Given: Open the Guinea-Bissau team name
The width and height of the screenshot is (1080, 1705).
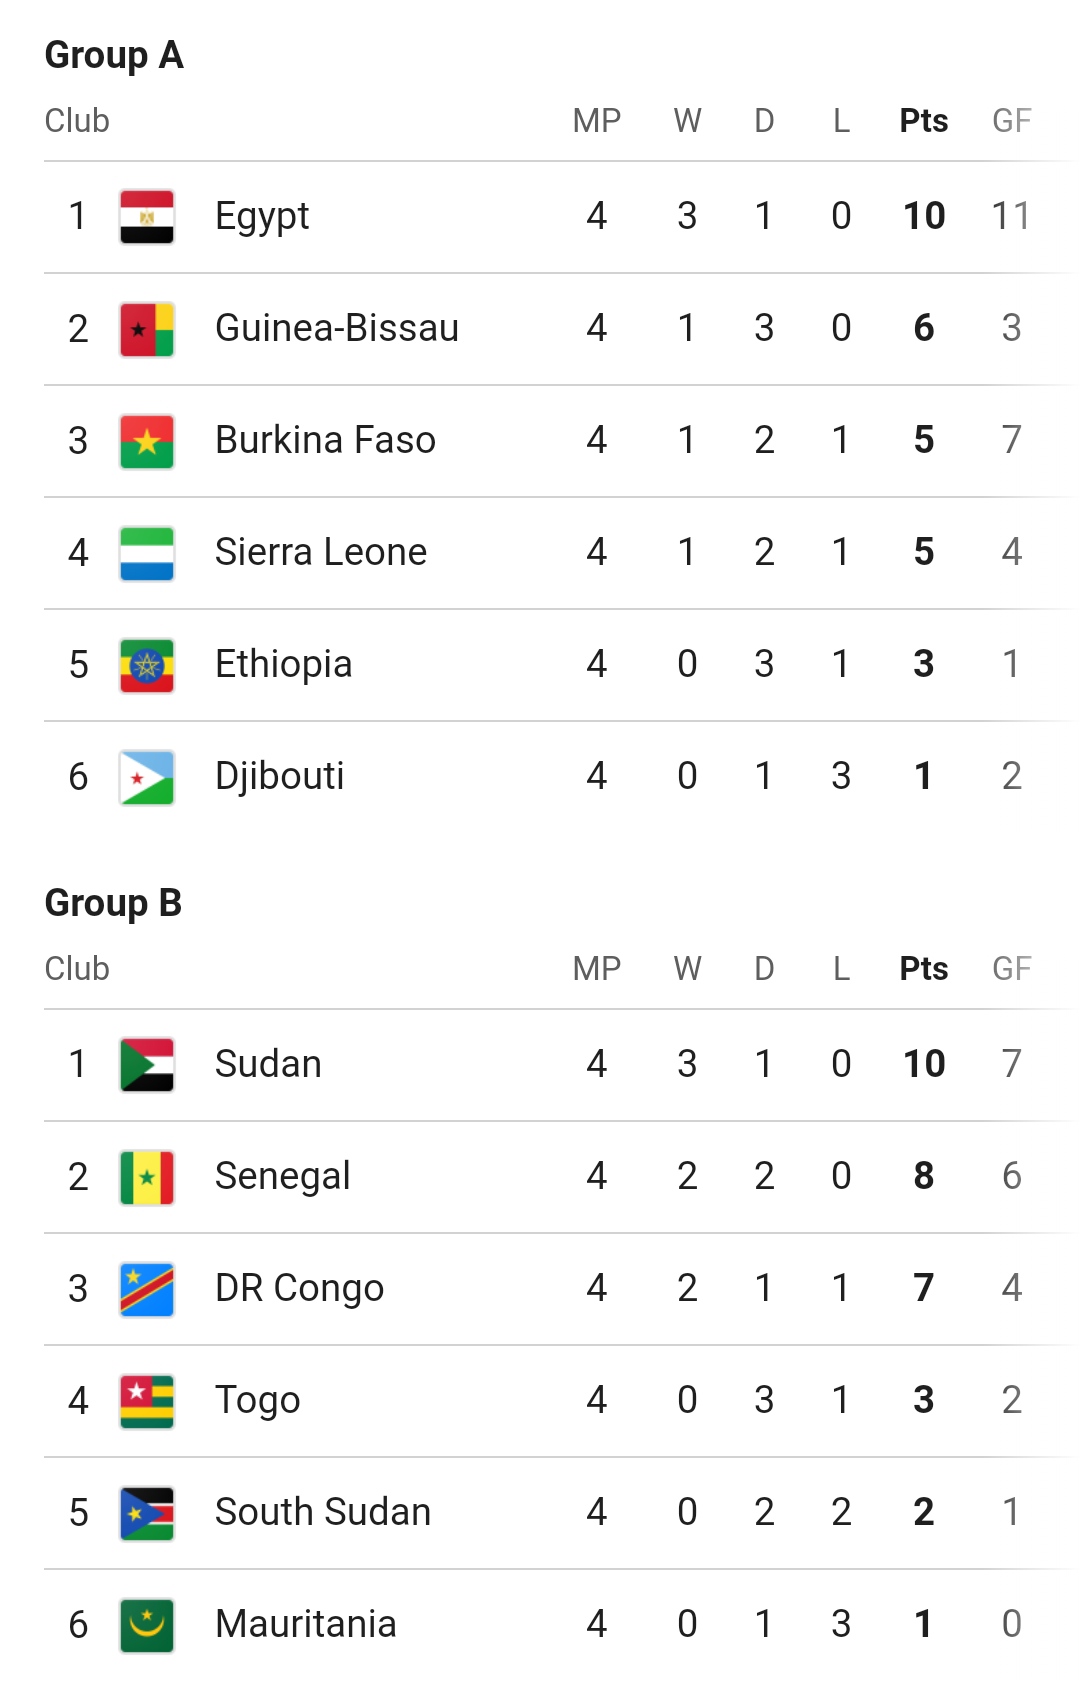Looking at the screenshot, I should click(336, 329).
